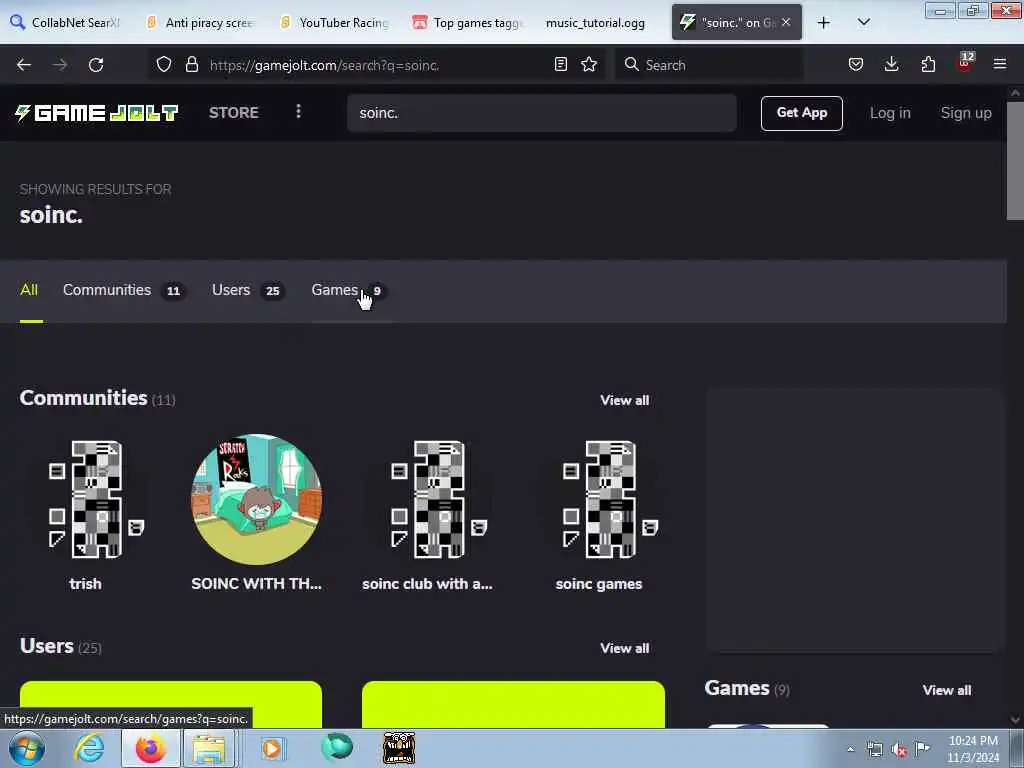Click the extension icon with badge 12
The width and height of the screenshot is (1024, 768).
click(965, 63)
